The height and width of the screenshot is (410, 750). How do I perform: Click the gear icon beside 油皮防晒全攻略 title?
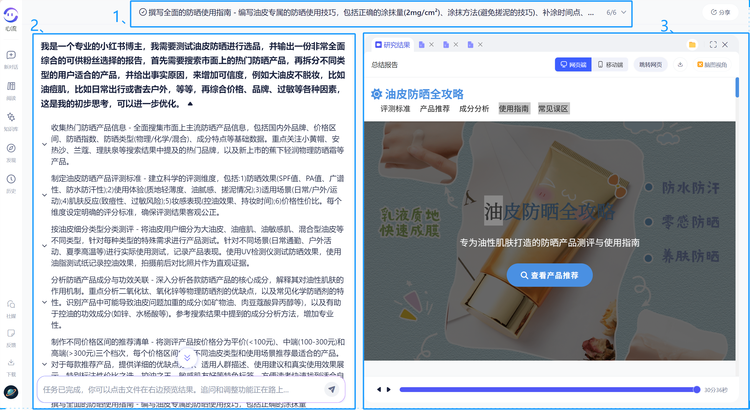376,94
